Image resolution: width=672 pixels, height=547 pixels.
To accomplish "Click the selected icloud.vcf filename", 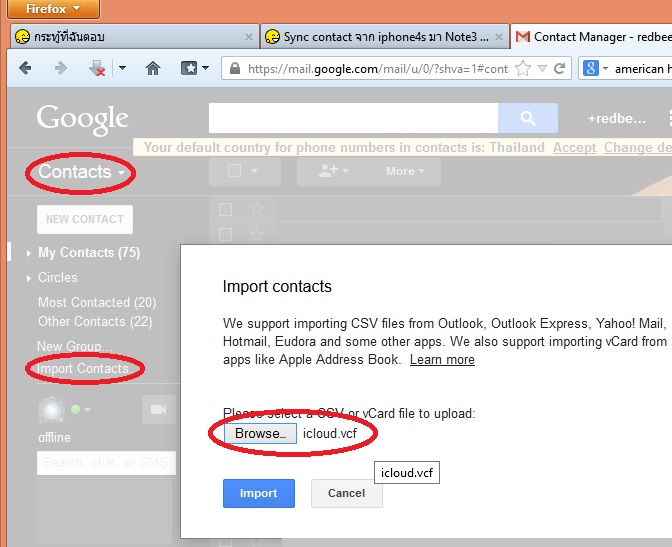I will pos(330,433).
